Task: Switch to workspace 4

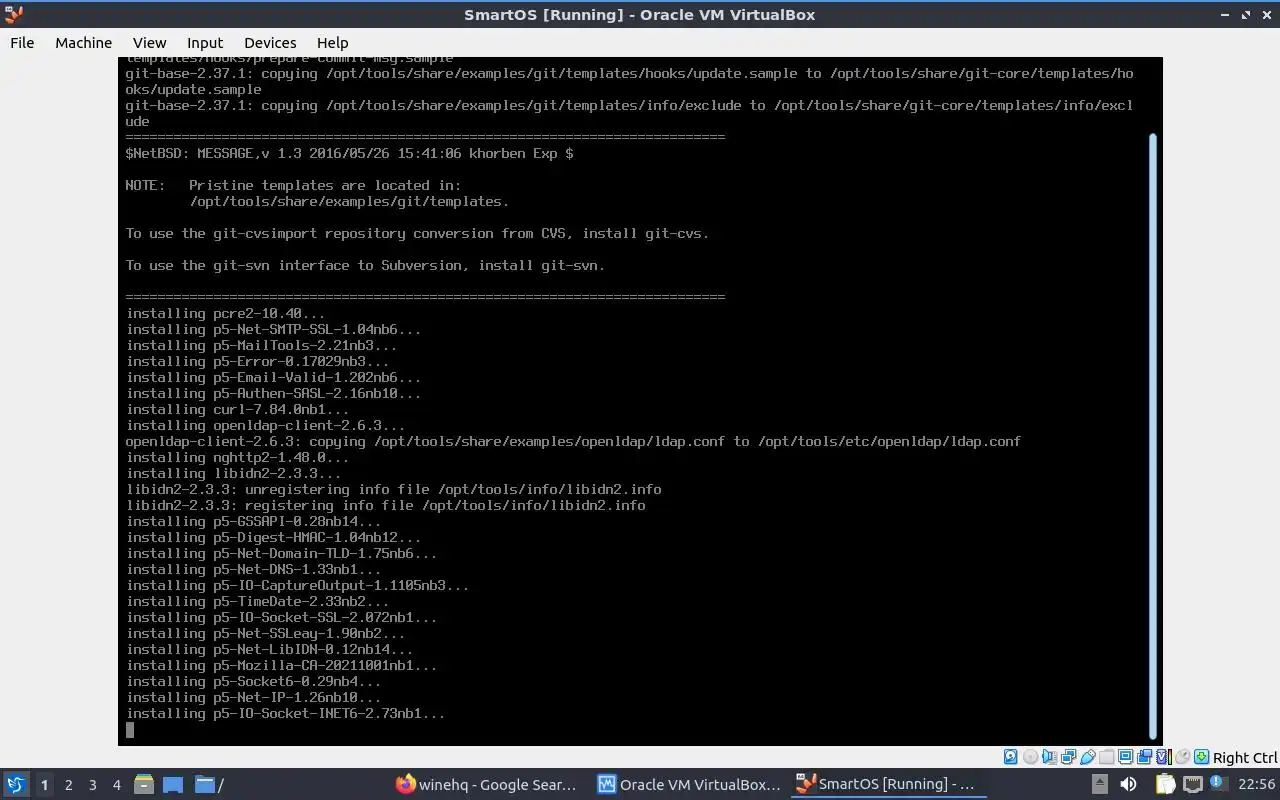Action: [x=116, y=785]
